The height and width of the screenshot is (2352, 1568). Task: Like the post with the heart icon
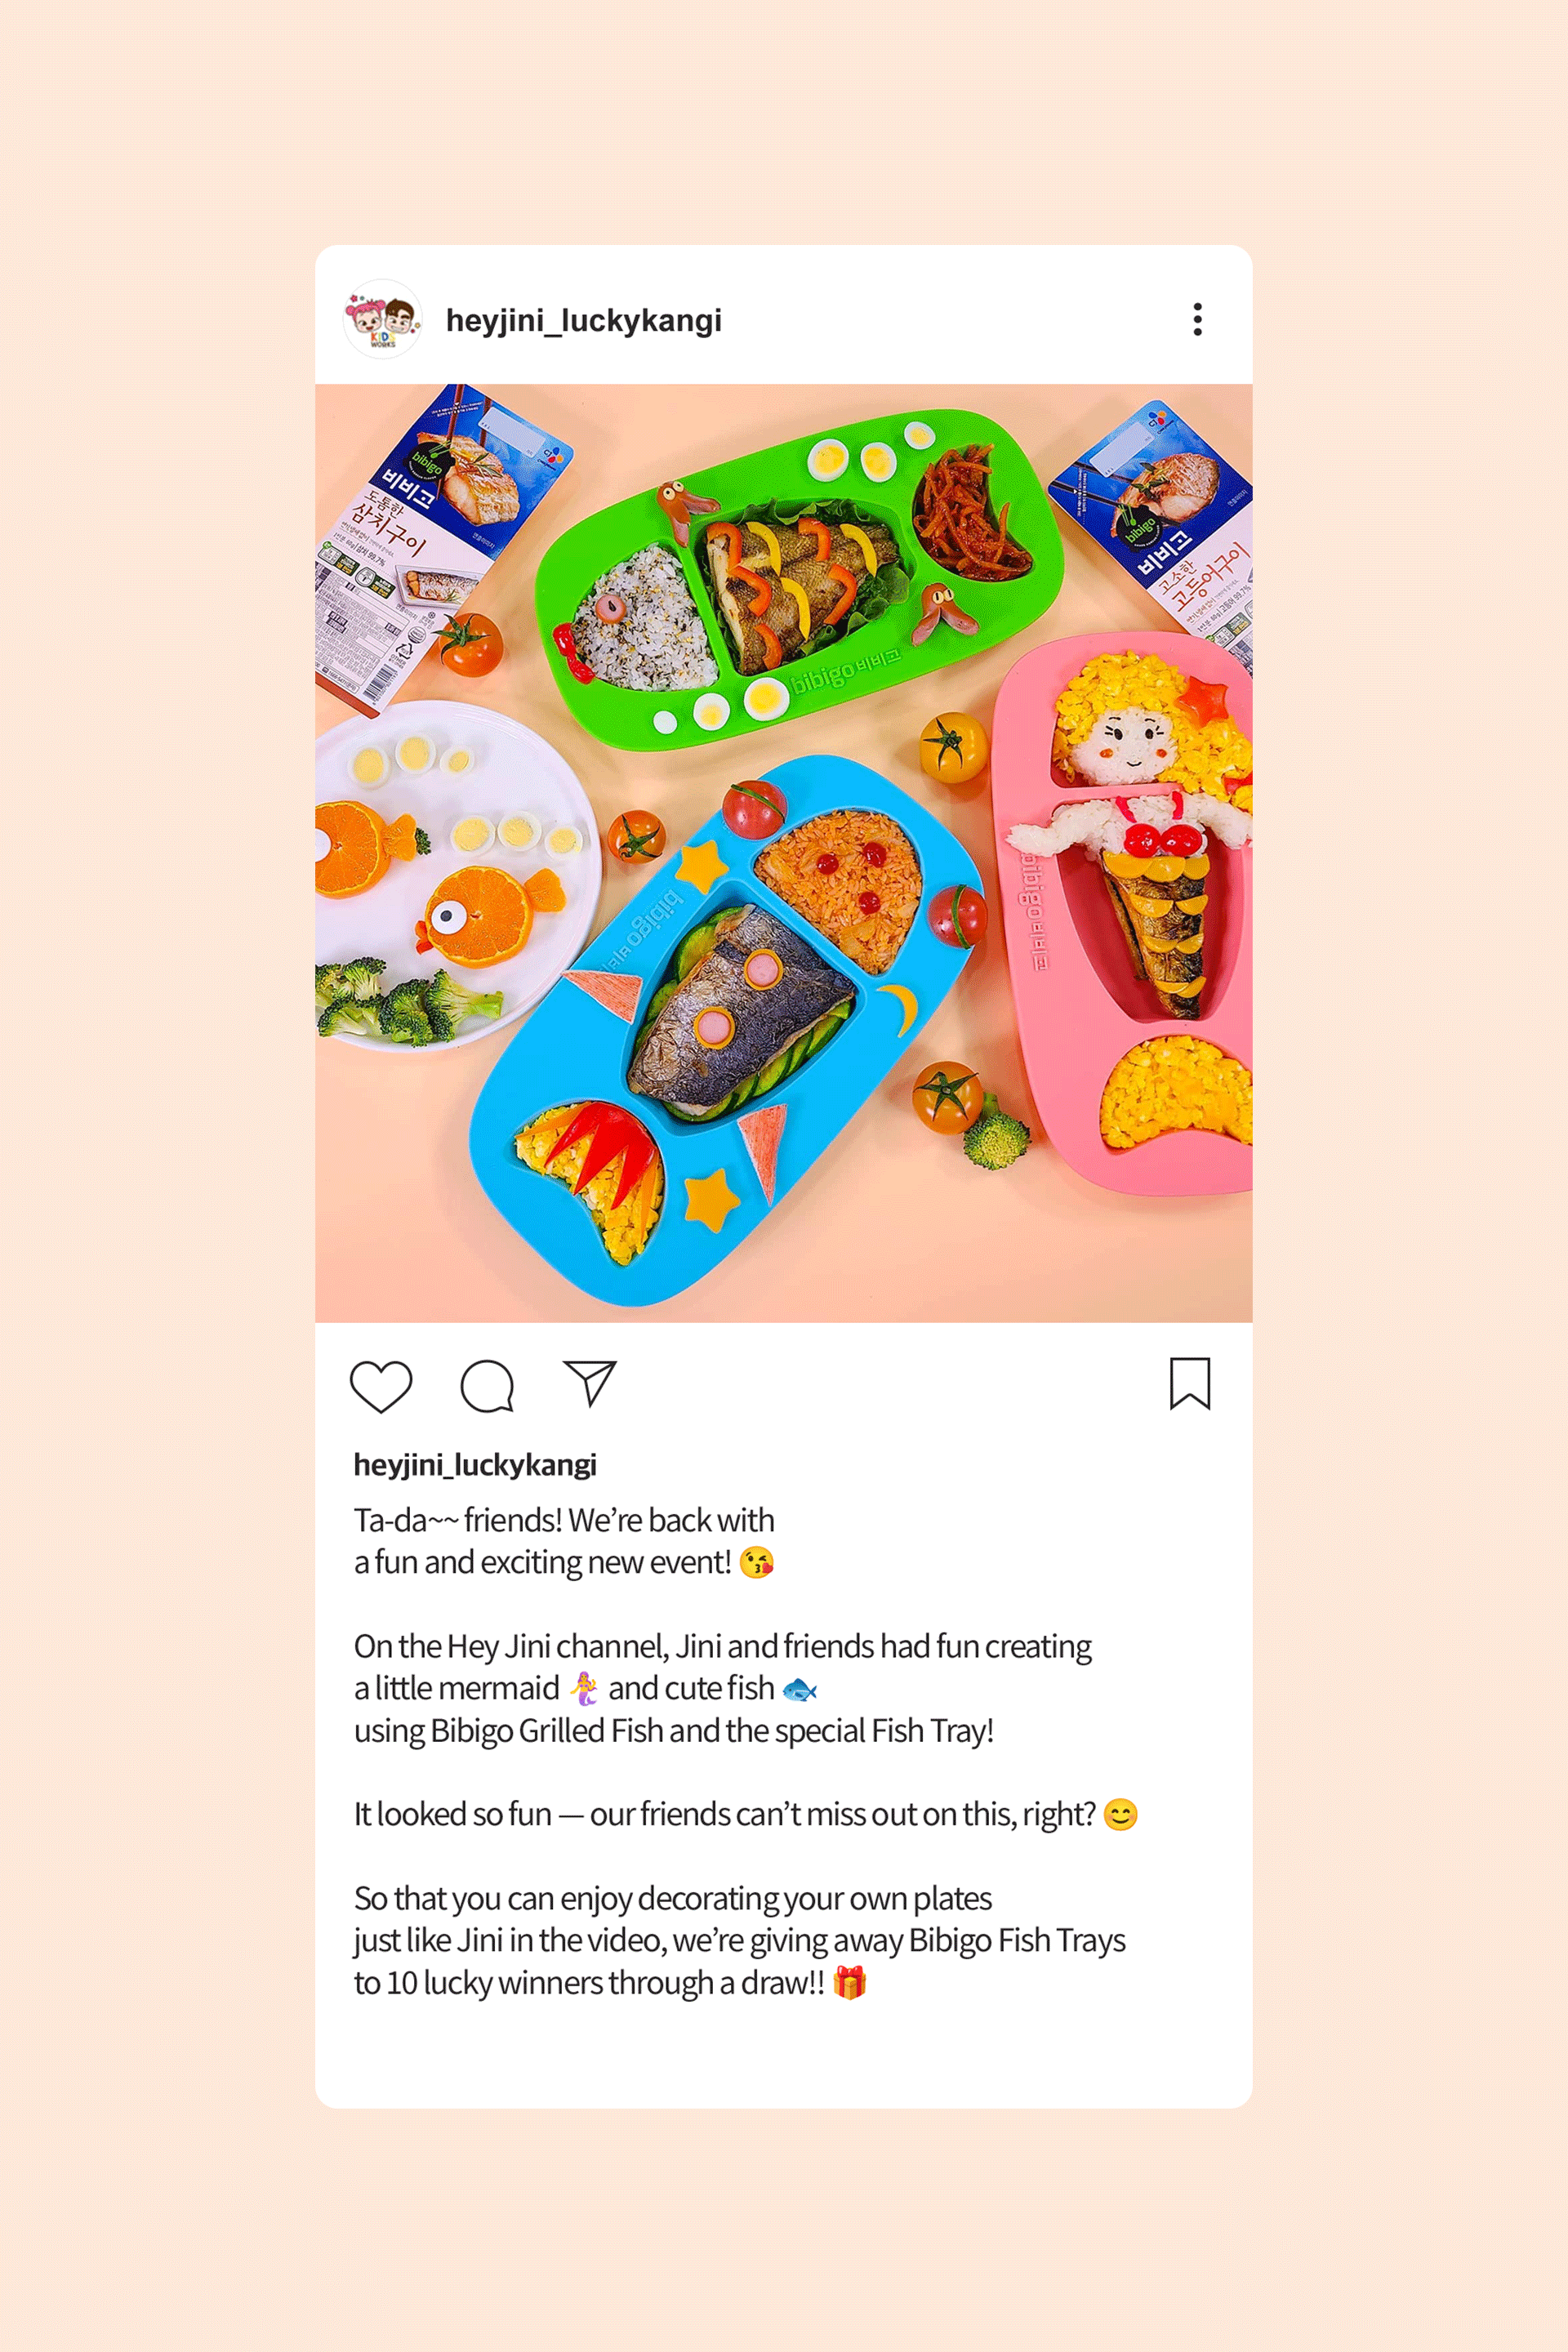[x=381, y=1385]
